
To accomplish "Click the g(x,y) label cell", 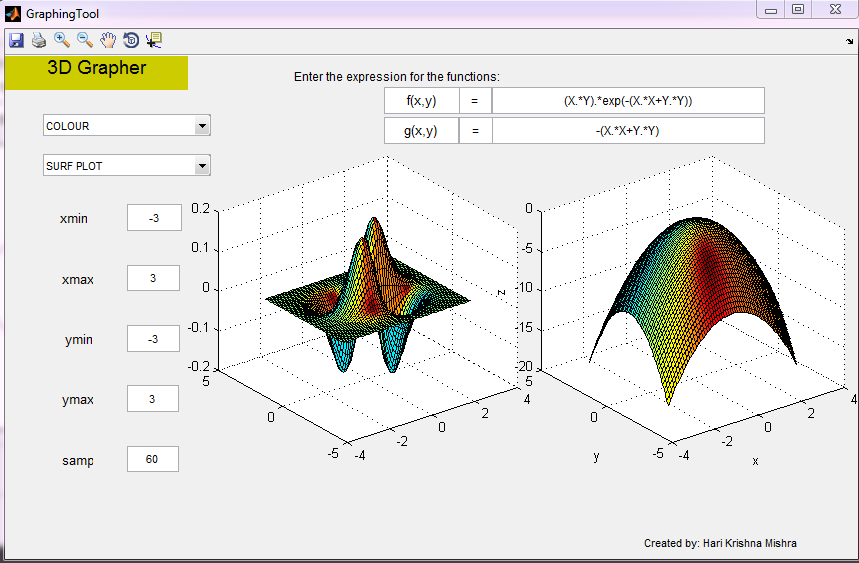I will [421, 131].
